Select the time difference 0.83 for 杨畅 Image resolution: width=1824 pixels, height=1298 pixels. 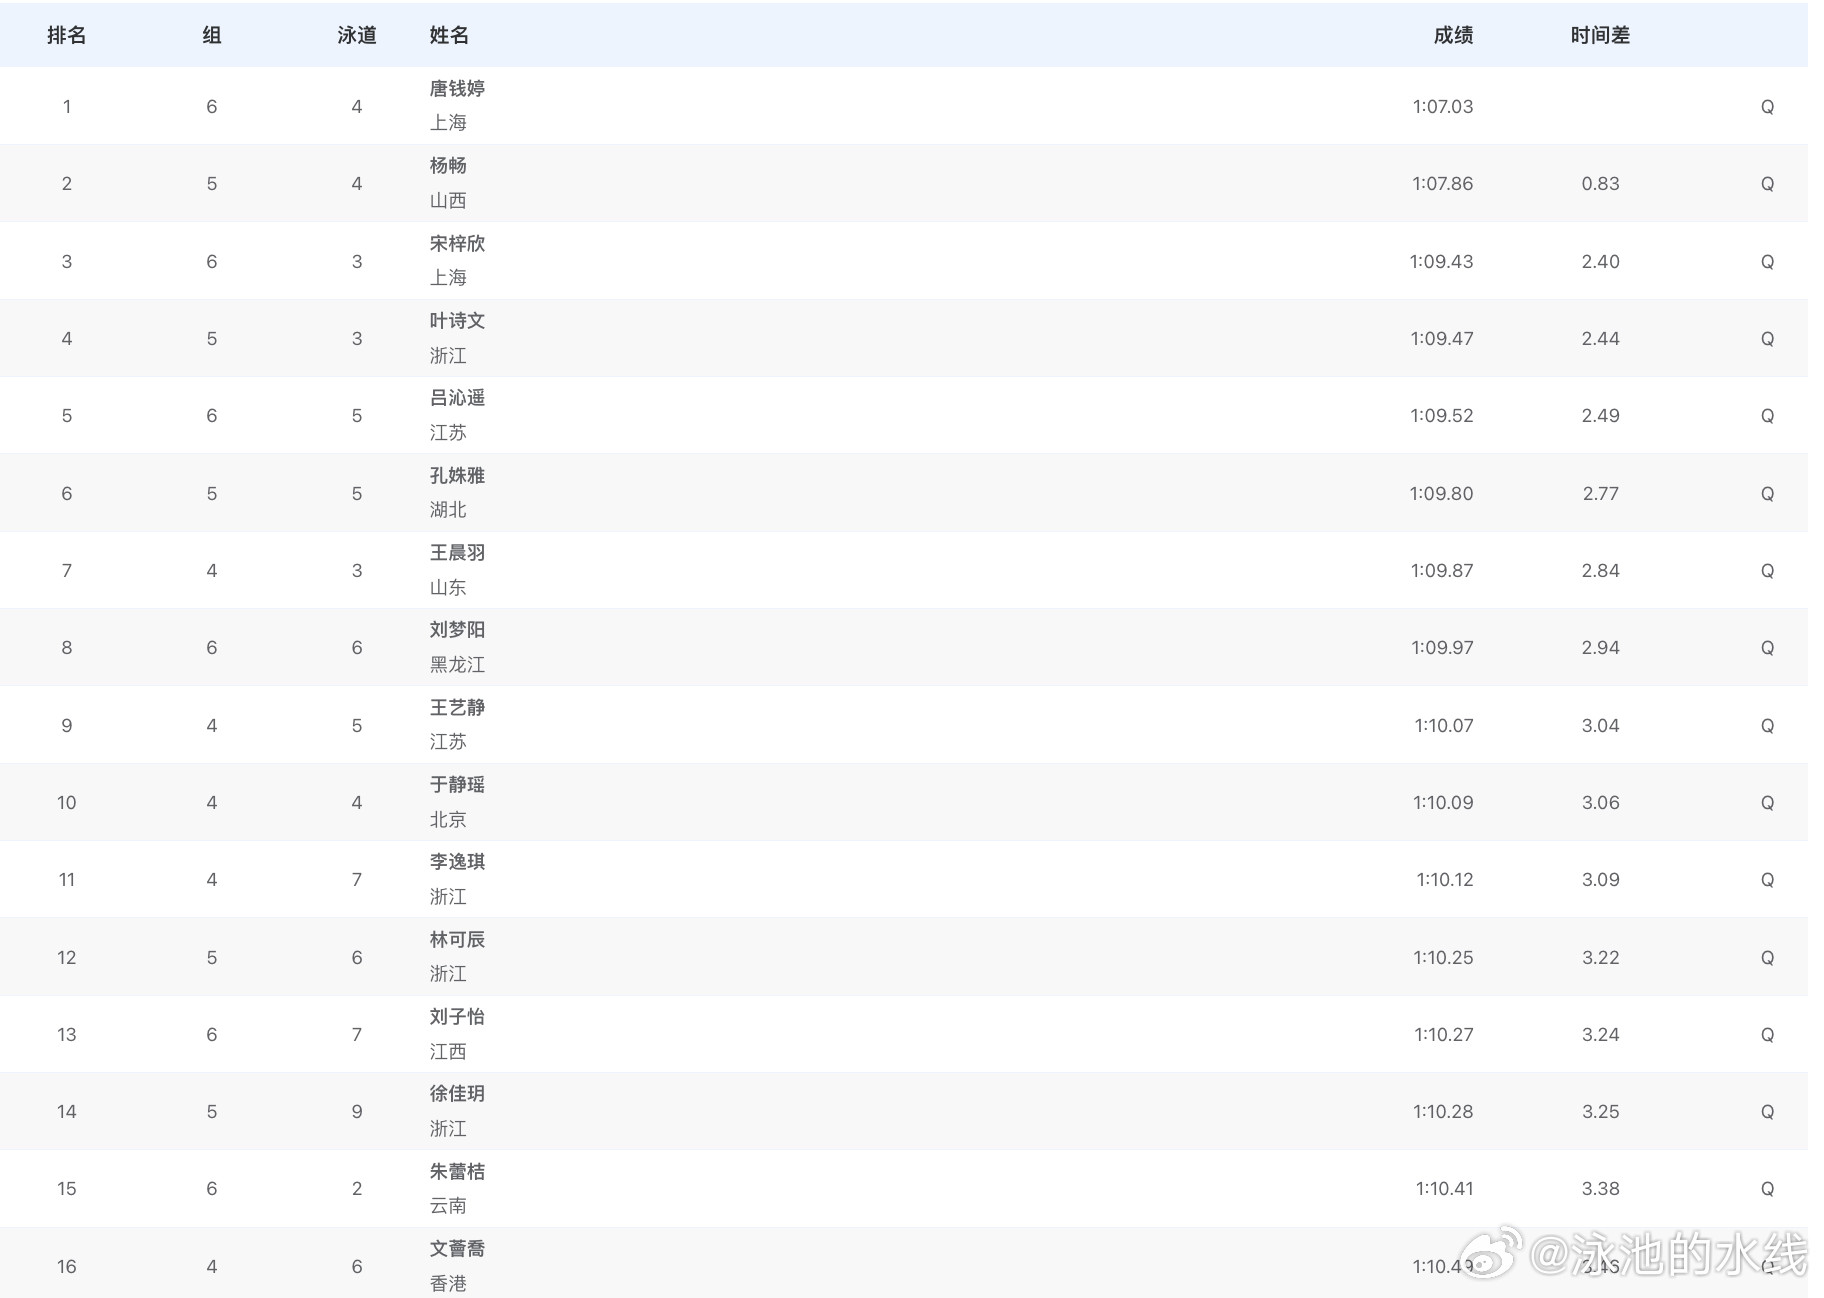[x=1601, y=183]
